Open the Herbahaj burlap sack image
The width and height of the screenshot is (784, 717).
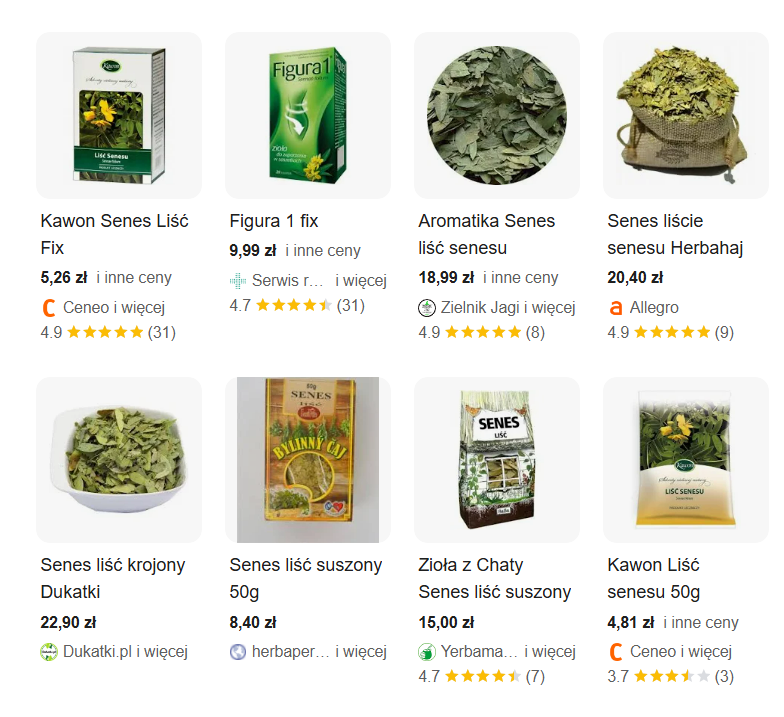pyautogui.click(x=686, y=116)
